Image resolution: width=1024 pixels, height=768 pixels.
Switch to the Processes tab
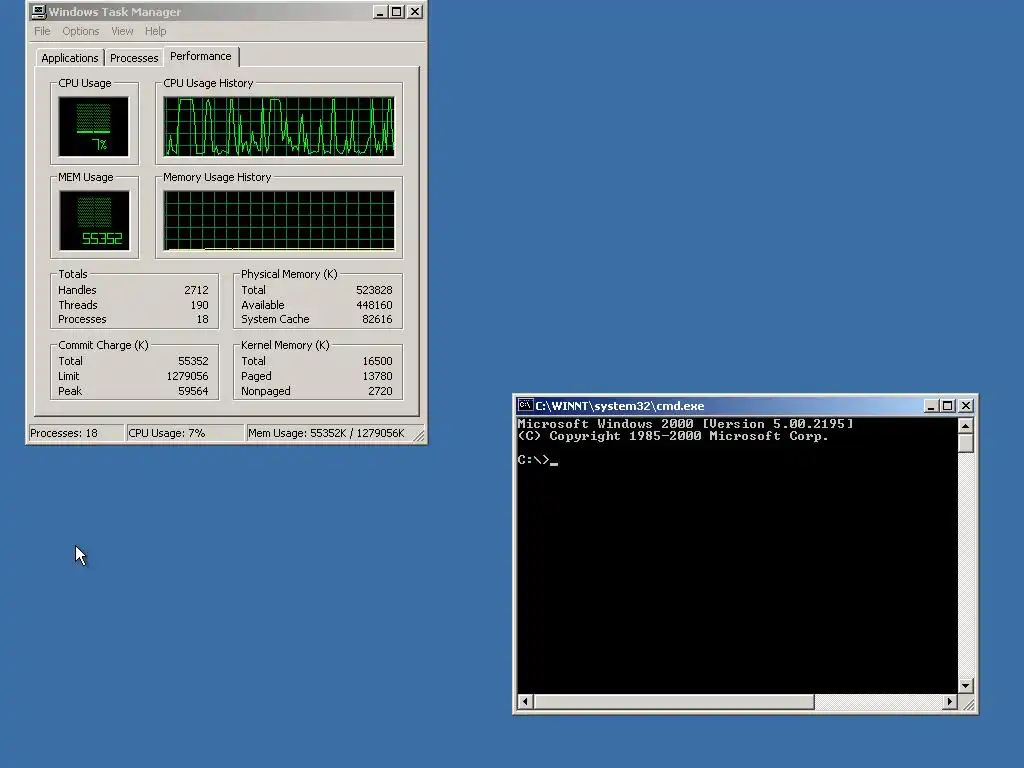click(134, 58)
